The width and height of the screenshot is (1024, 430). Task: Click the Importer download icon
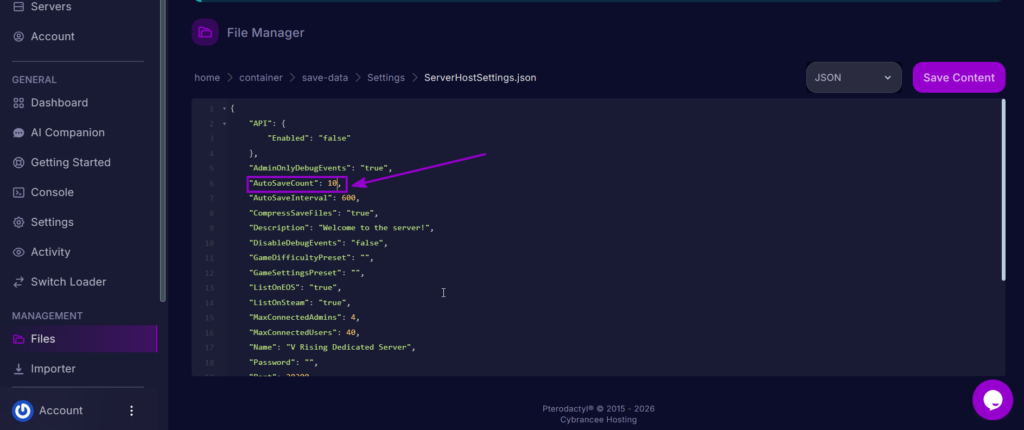coord(19,369)
